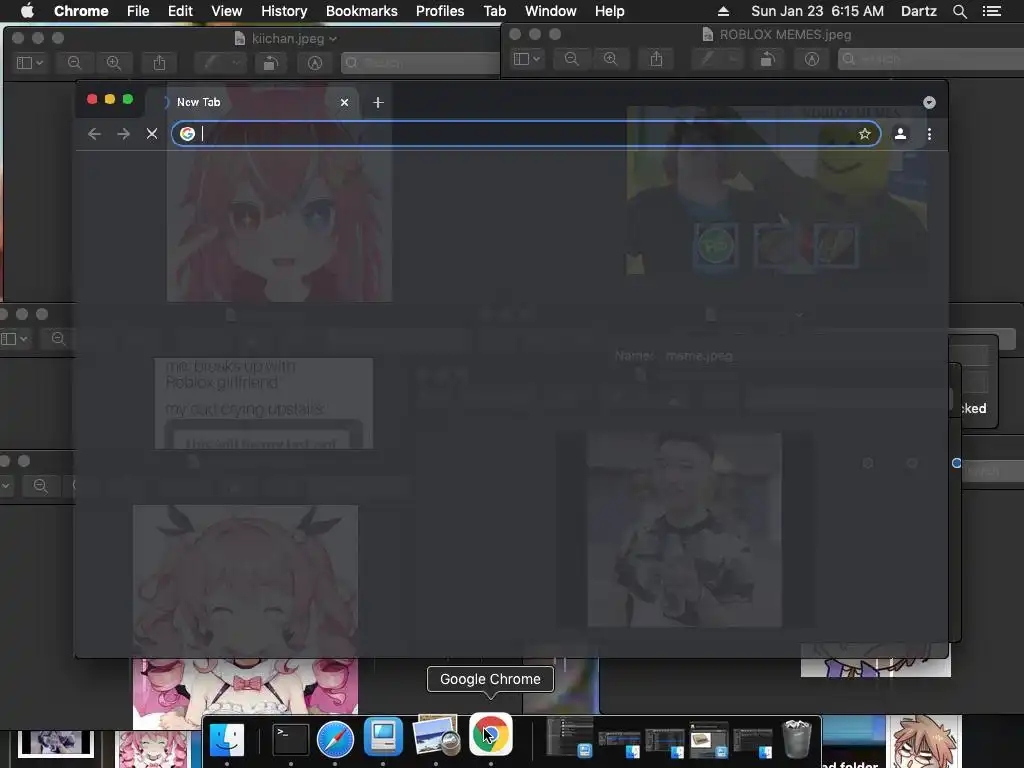The image size is (1024, 768).
Task: Close the New Tab tab
Action: tap(344, 103)
